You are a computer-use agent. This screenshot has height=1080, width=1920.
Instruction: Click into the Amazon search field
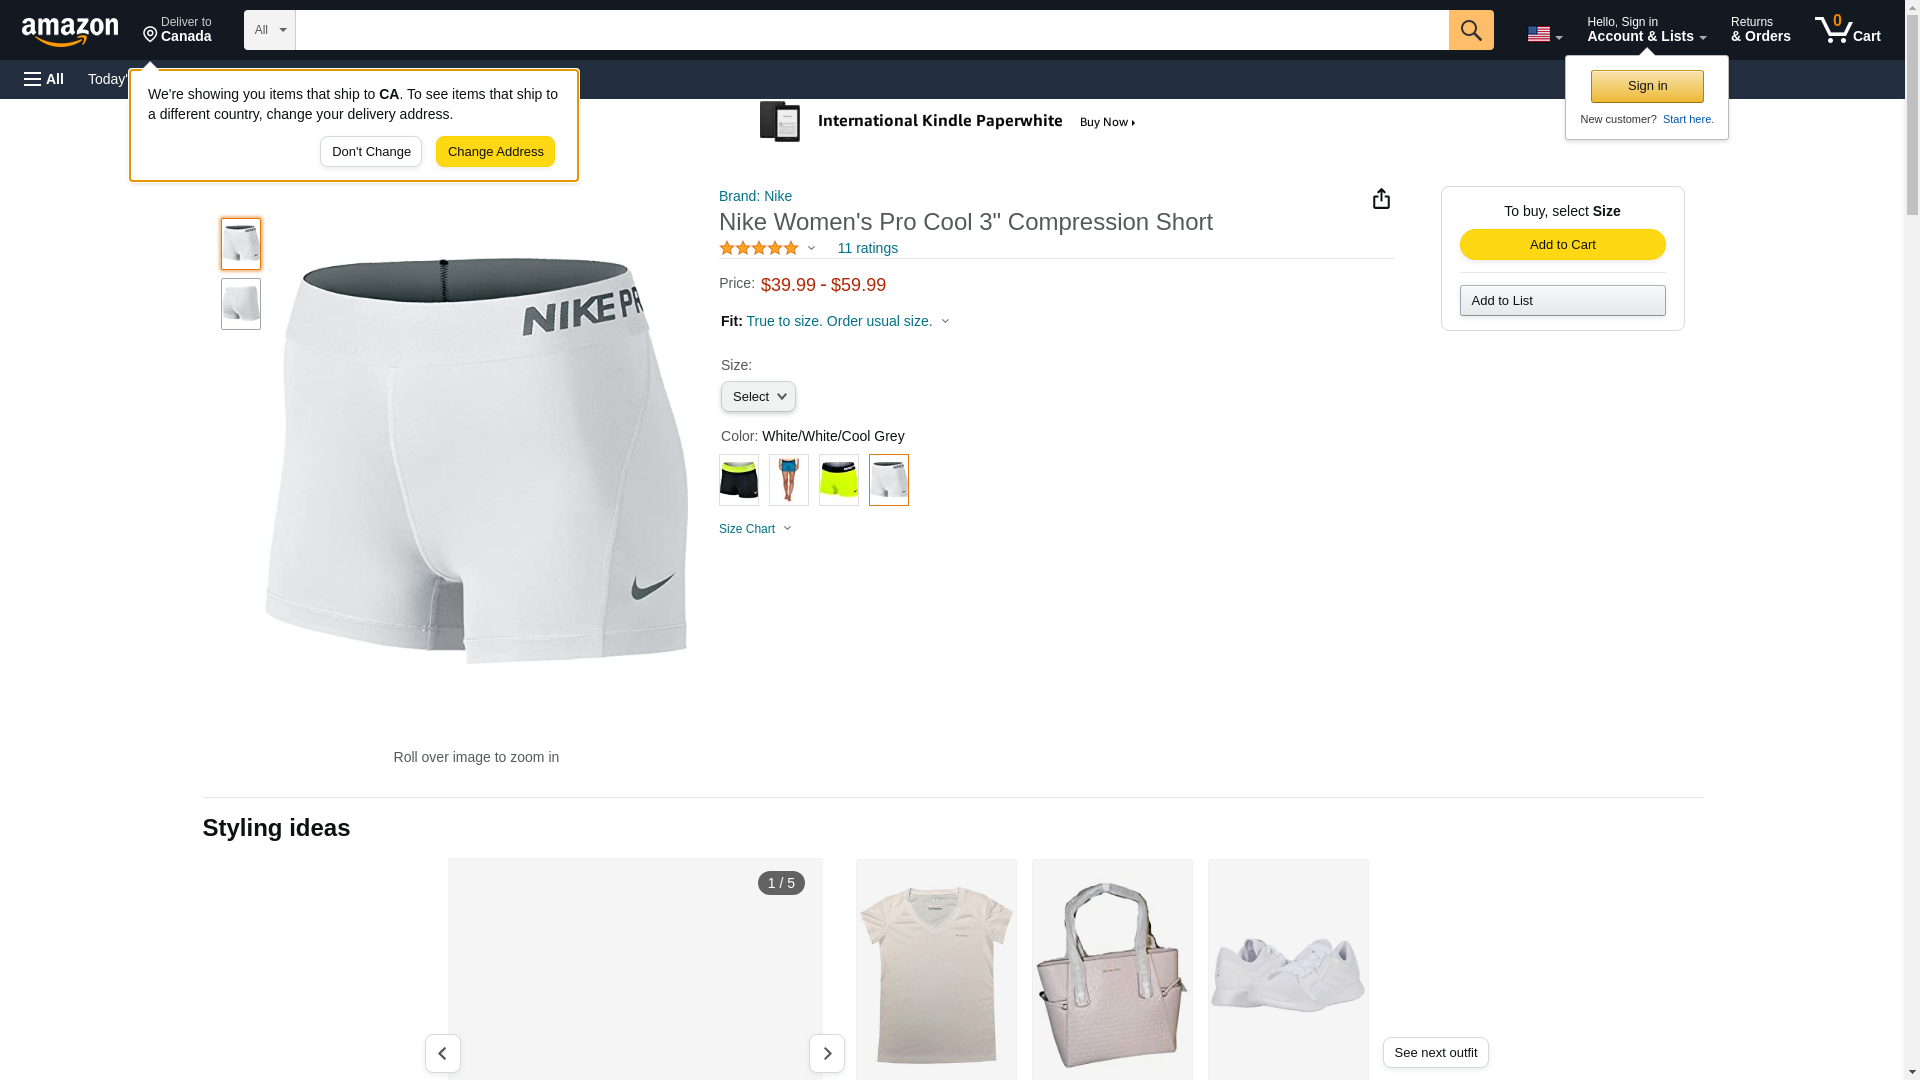[871, 30]
